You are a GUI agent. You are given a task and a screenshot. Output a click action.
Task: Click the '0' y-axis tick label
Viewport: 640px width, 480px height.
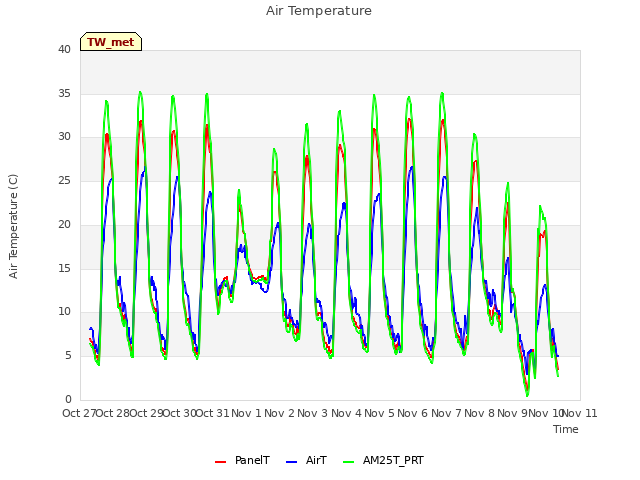coord(68,399)
